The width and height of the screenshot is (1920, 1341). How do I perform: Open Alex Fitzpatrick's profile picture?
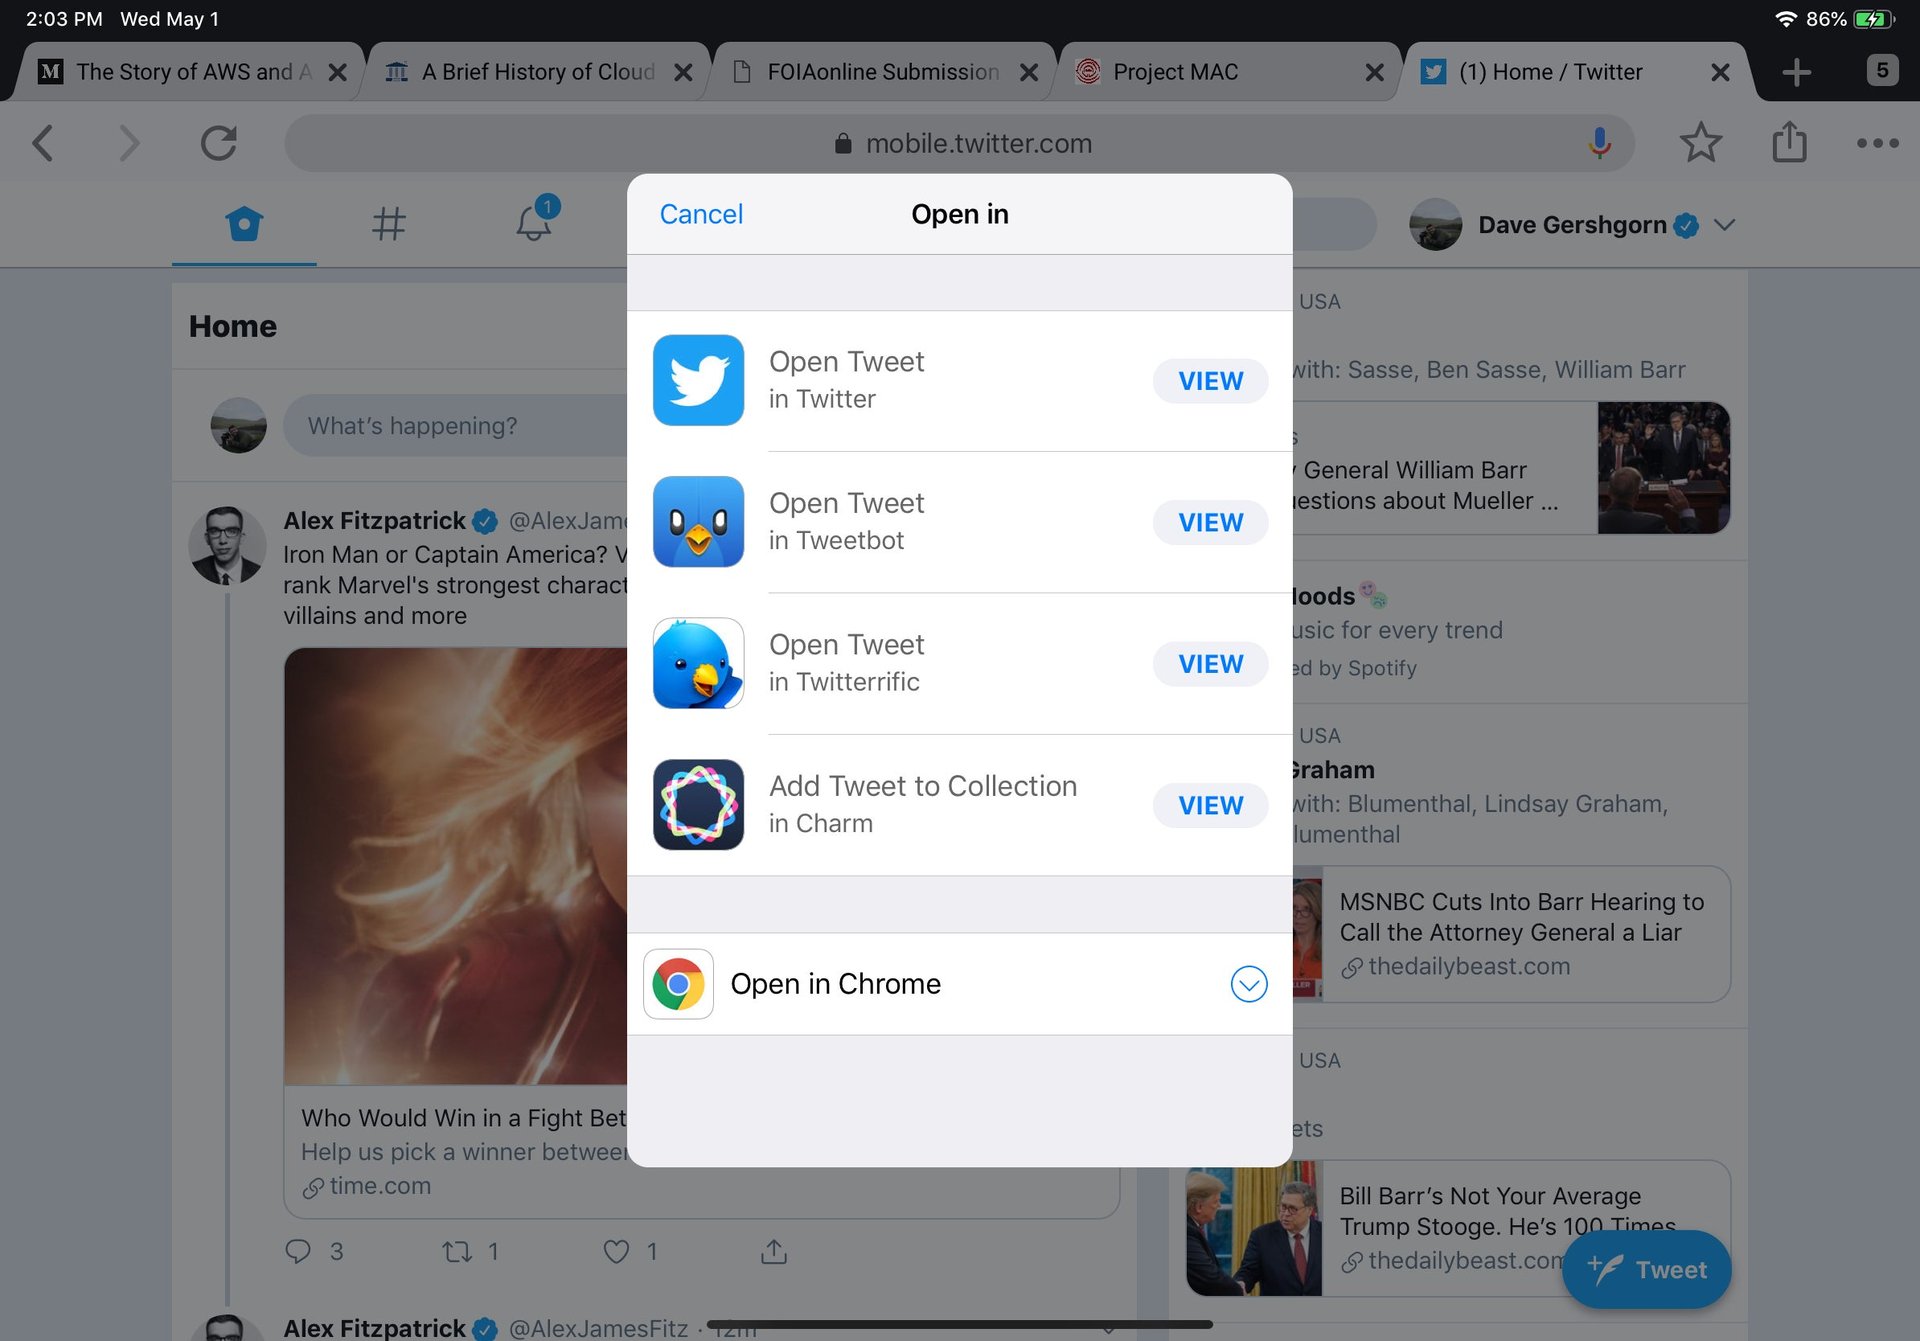point(227,545)
